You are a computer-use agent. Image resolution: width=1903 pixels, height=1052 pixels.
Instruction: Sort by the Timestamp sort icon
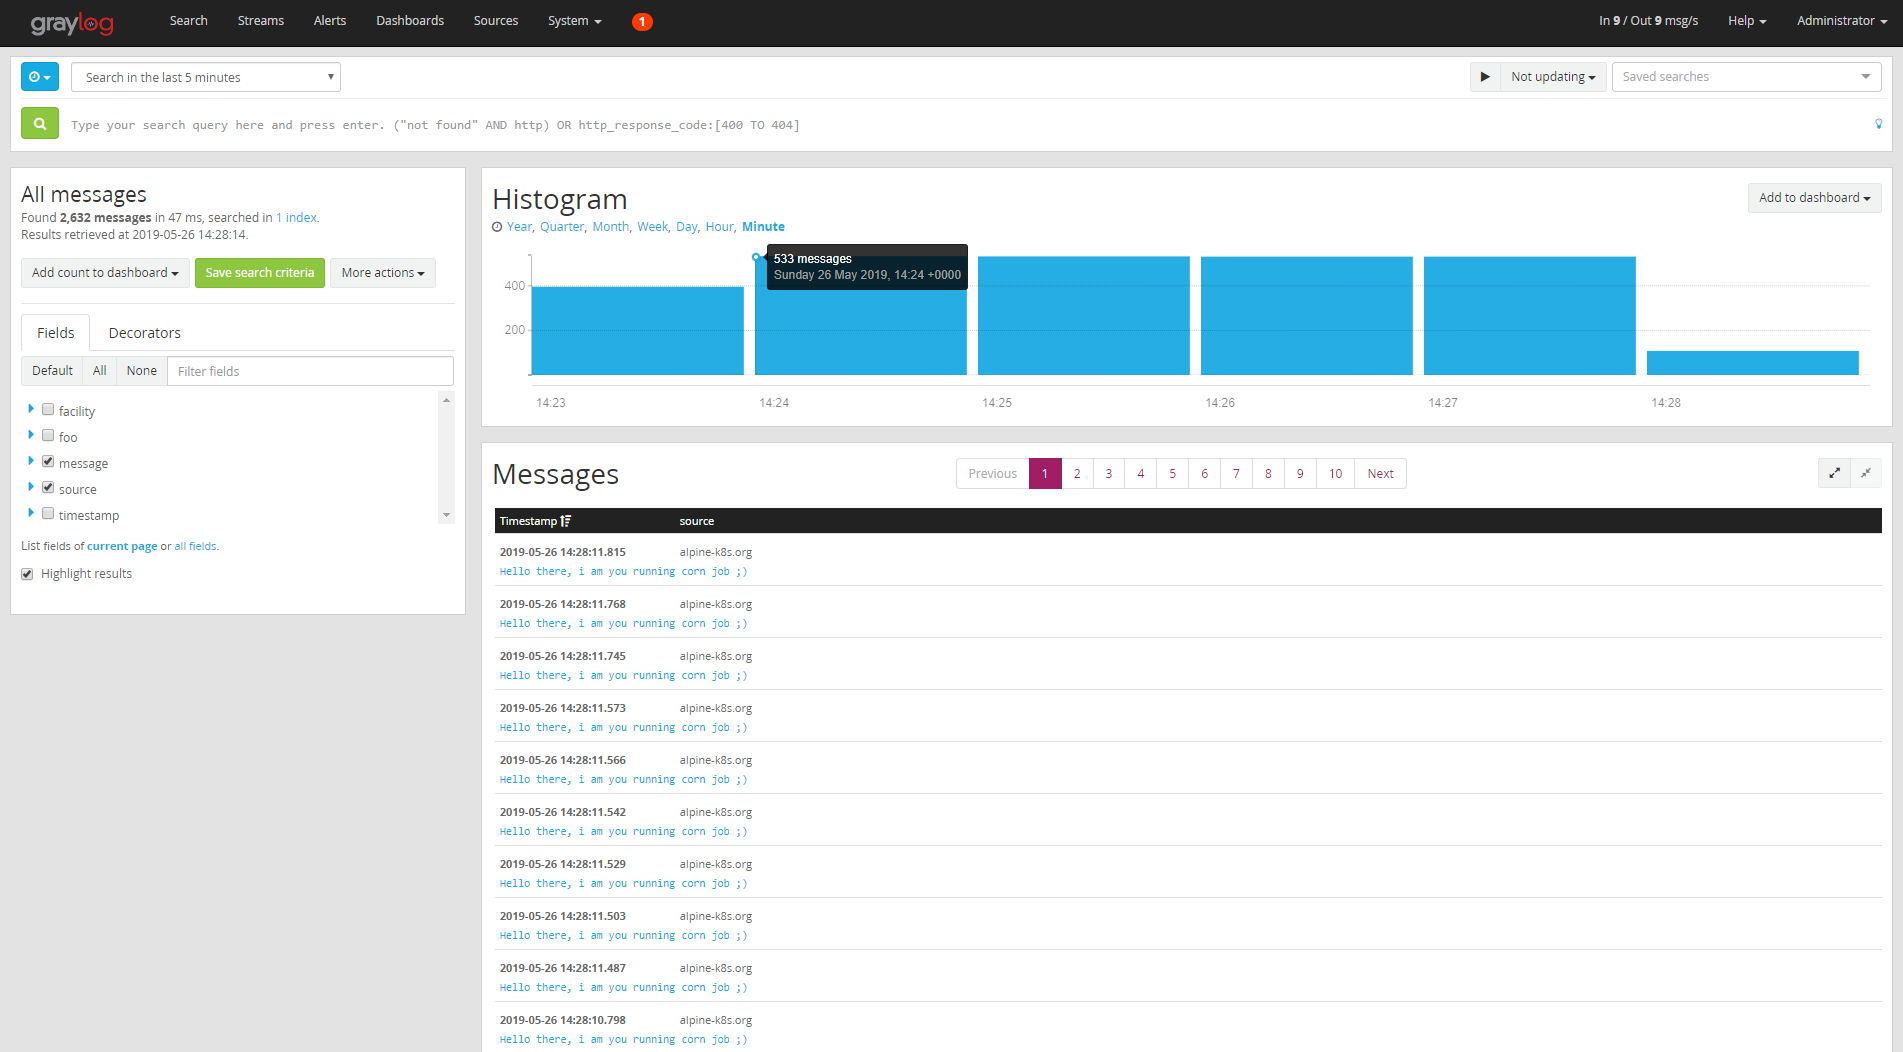[x=566, y=521]
